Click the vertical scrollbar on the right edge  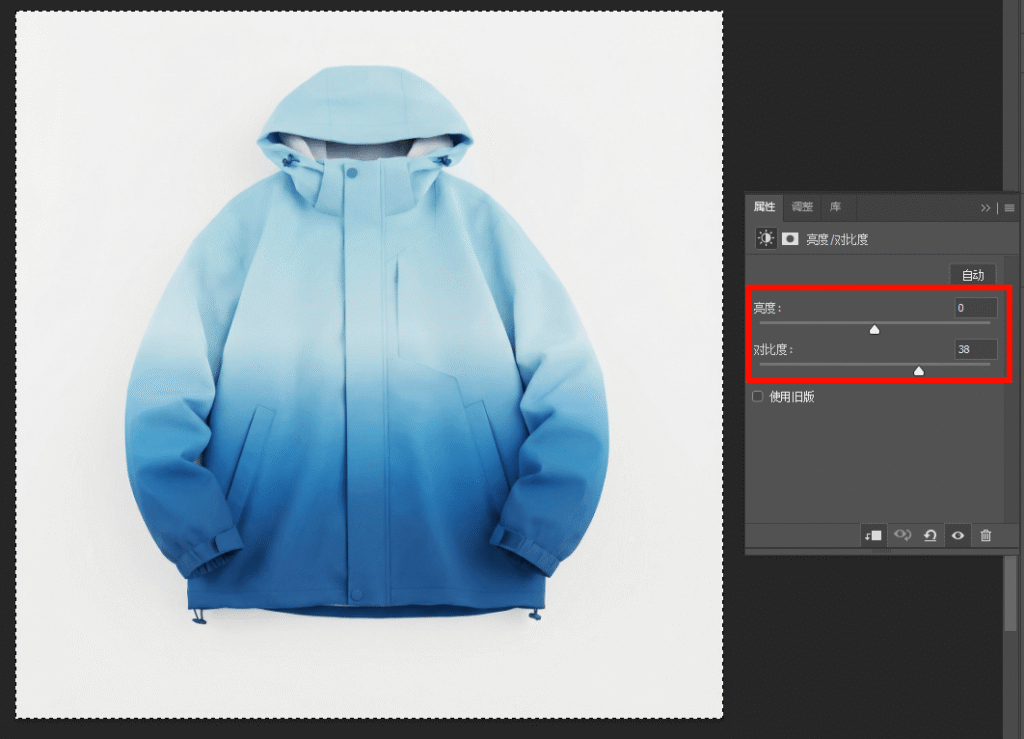coord(1013,595)
